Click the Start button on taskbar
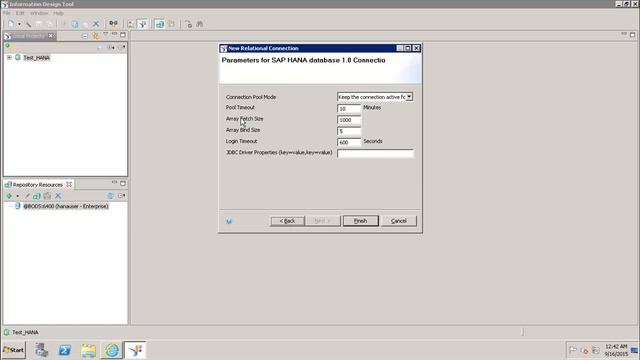 click(x=13, y=350)
